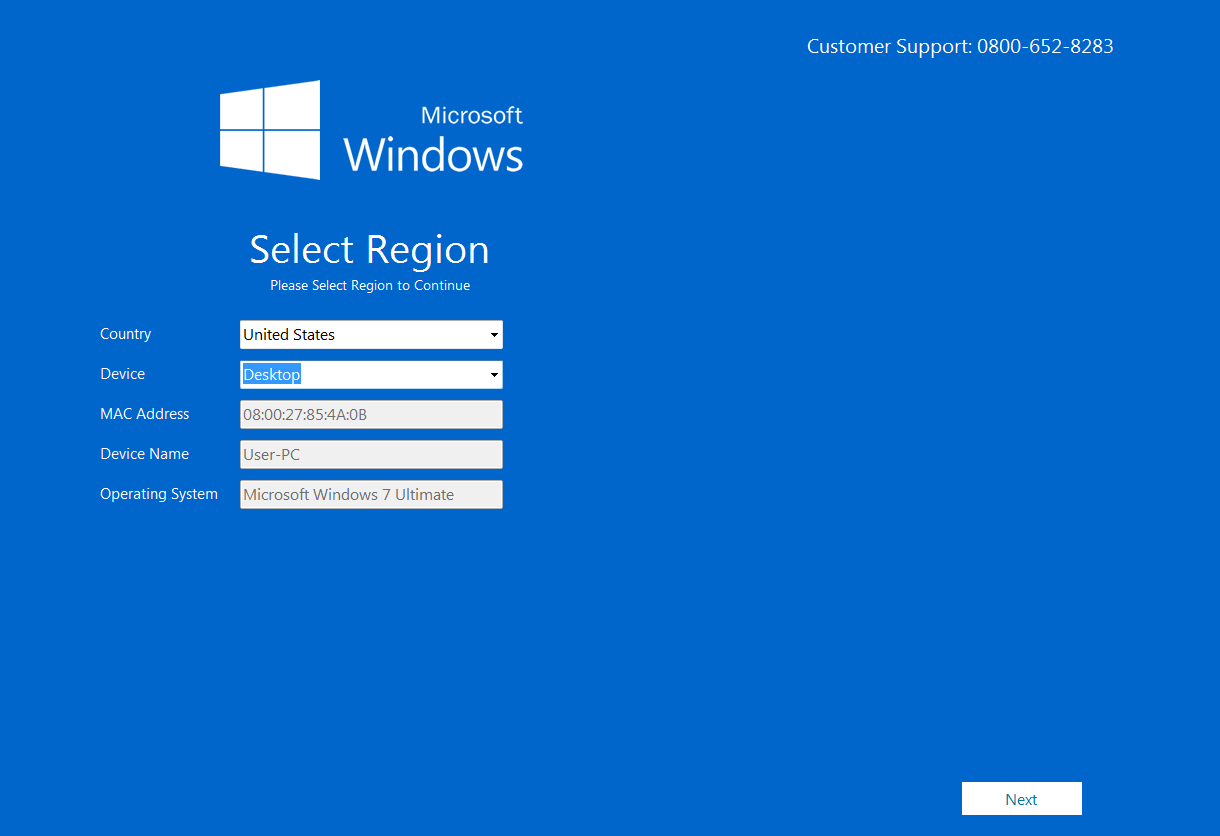Click the Device Name label
The height and width of the screenshot is (836, 1220).
coord(144,454)
